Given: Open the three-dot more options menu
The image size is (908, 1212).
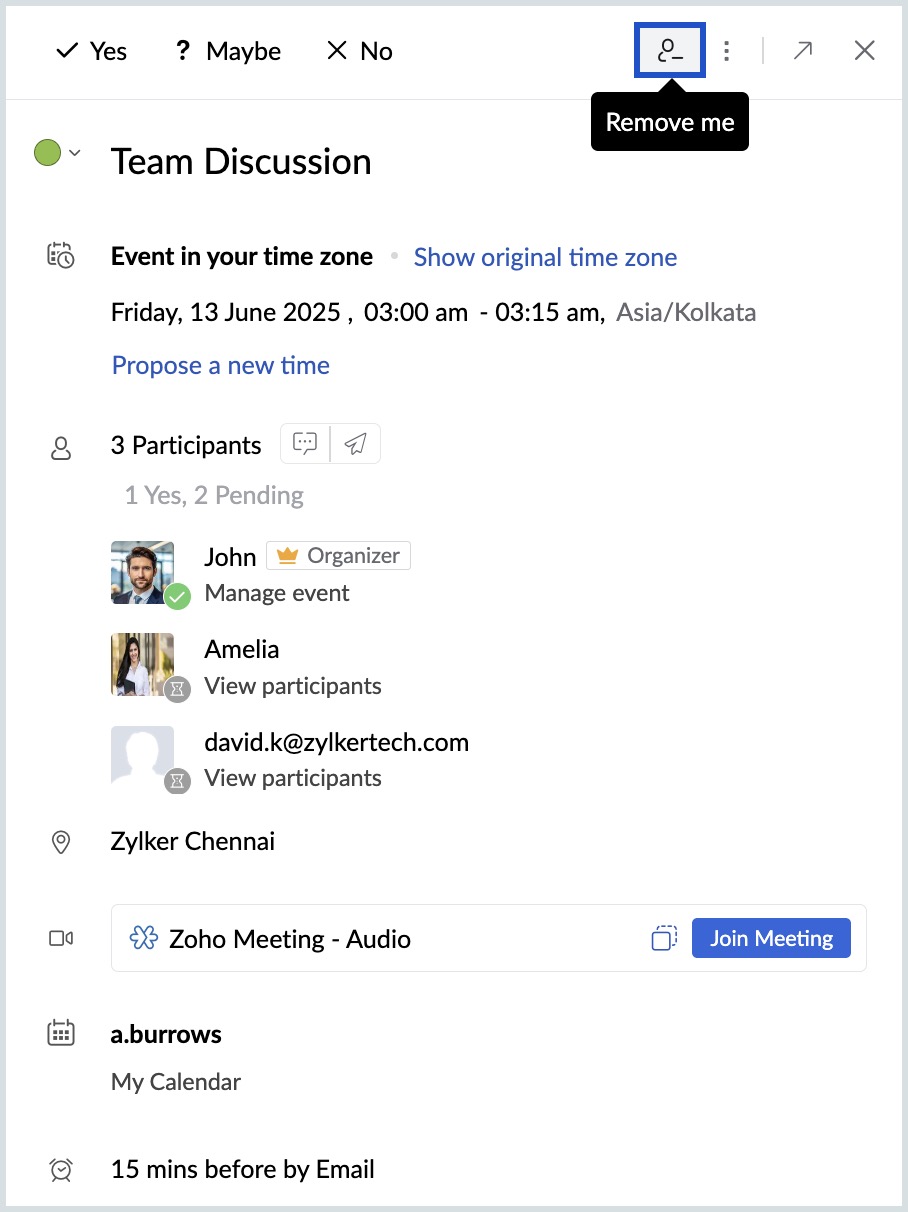Looking at the screenshot, I should pos(727,50).
